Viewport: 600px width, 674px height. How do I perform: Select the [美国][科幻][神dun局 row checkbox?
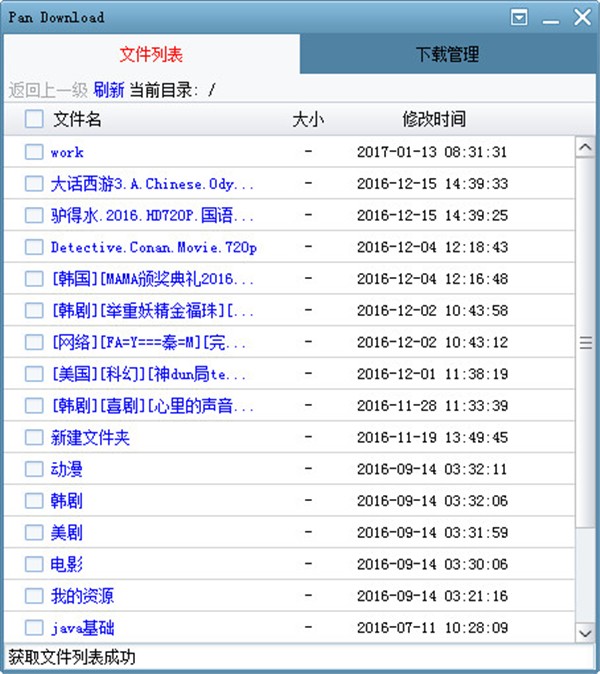click(x=34, y=374)
